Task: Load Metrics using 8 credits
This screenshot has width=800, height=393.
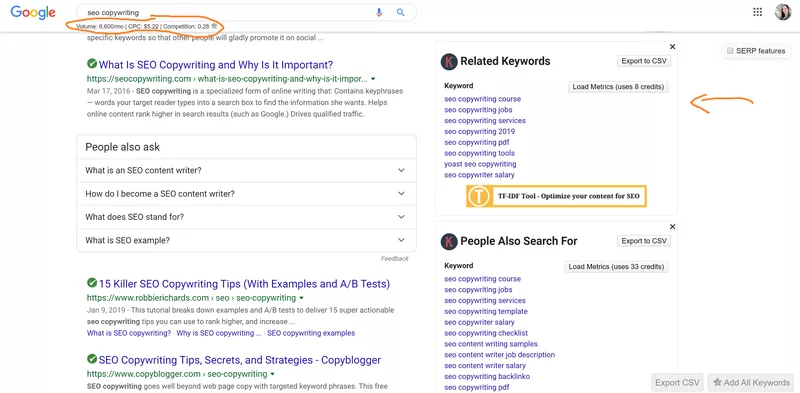Action: pos(618,87)
